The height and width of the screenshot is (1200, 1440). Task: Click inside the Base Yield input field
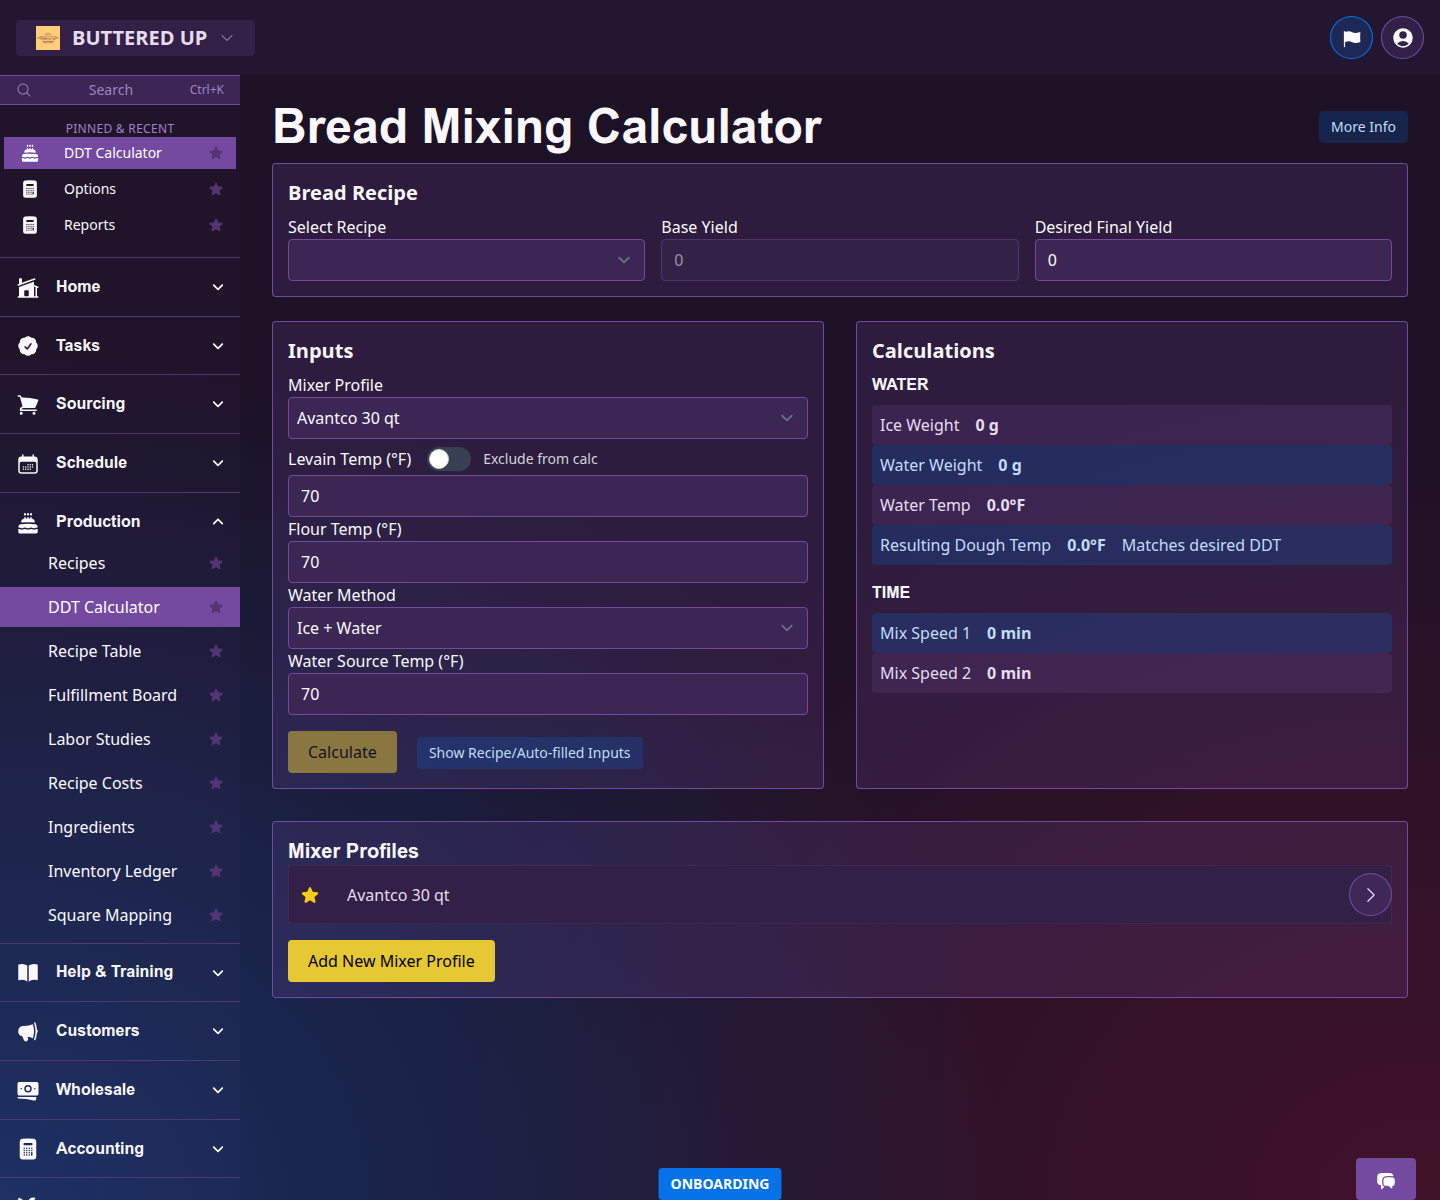(x=839, y=260)
